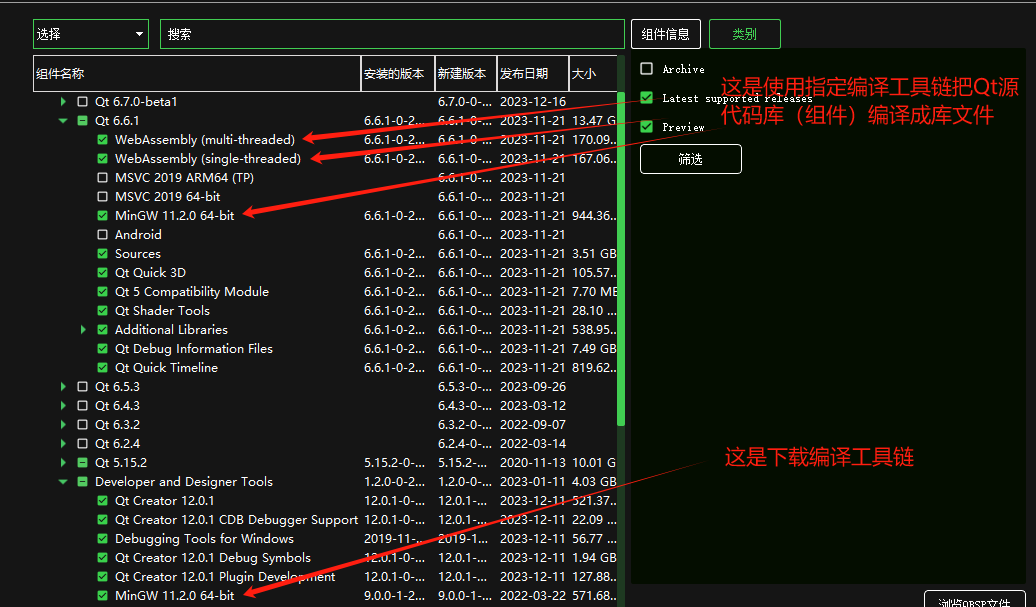Expand the Additional Libraries node
The image size is (1036, 607).
pos(83,330)
